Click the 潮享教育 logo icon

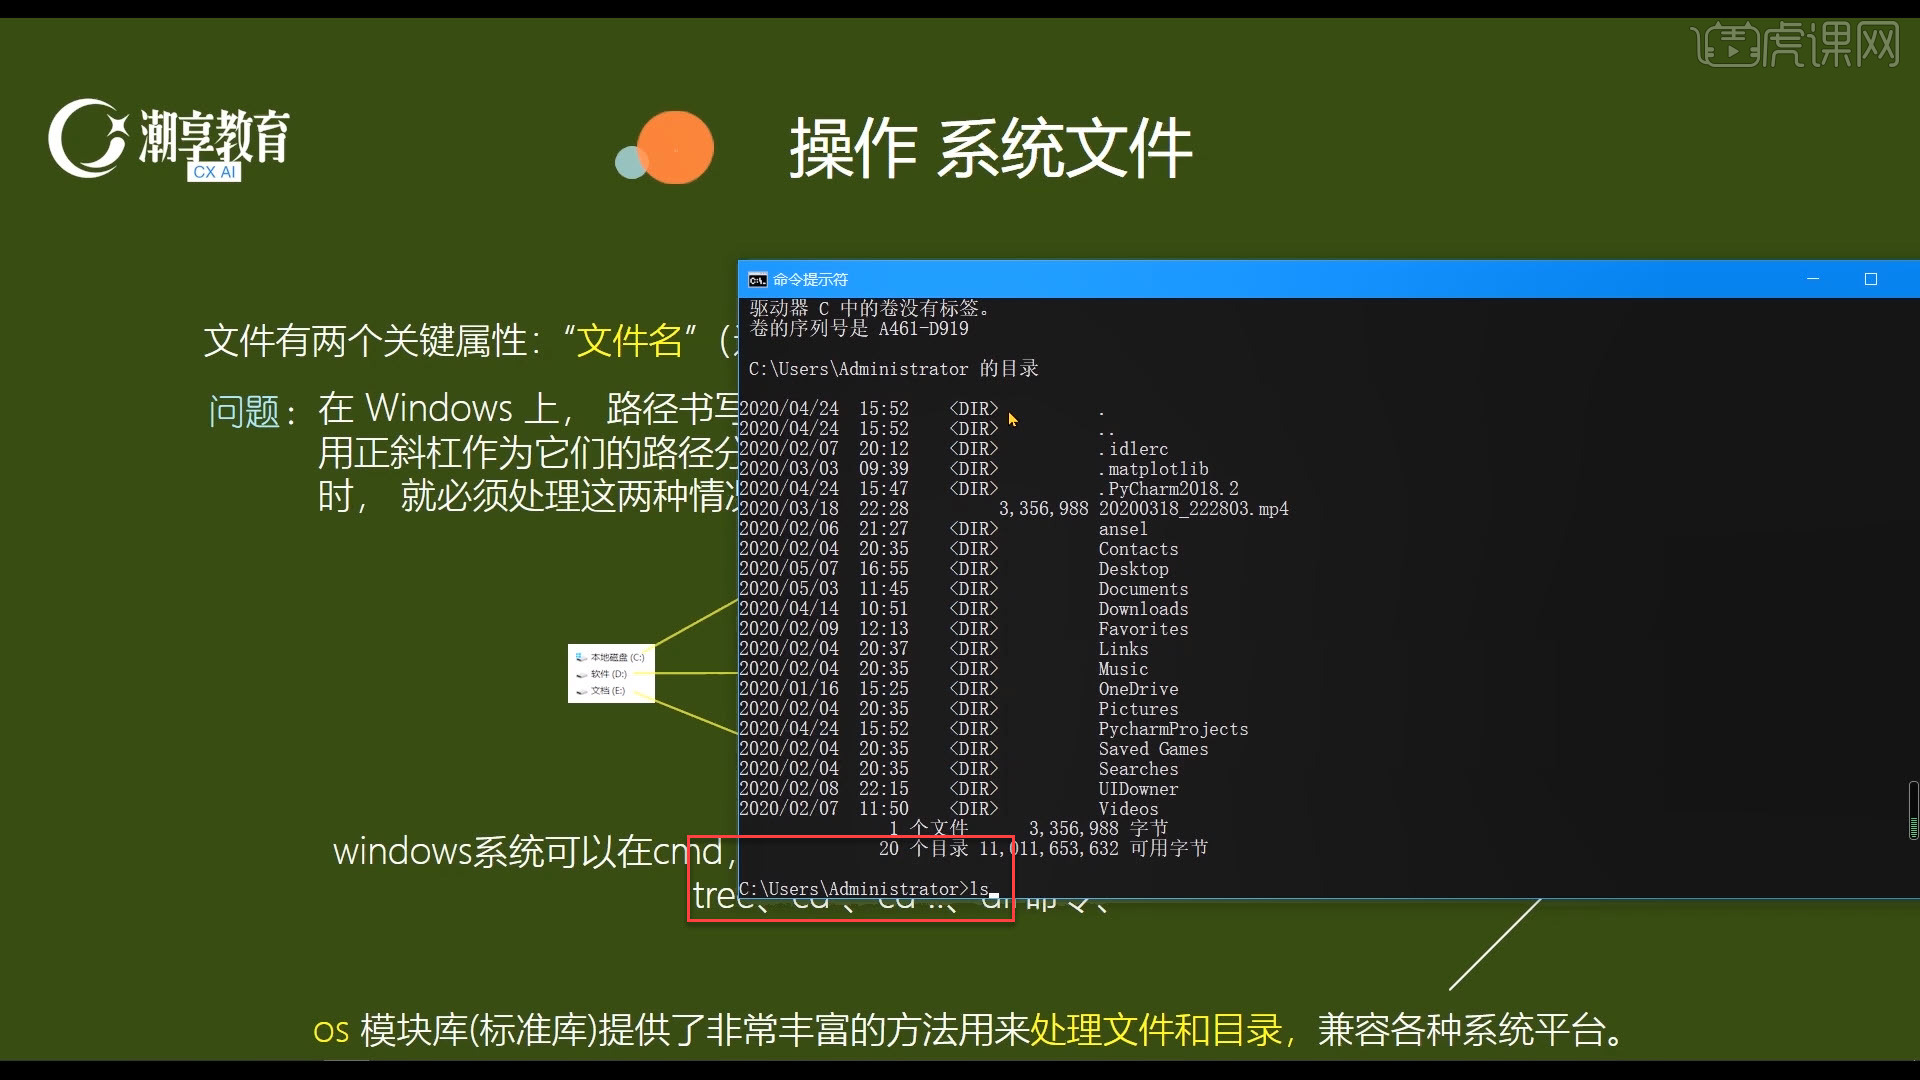[88, 138]
